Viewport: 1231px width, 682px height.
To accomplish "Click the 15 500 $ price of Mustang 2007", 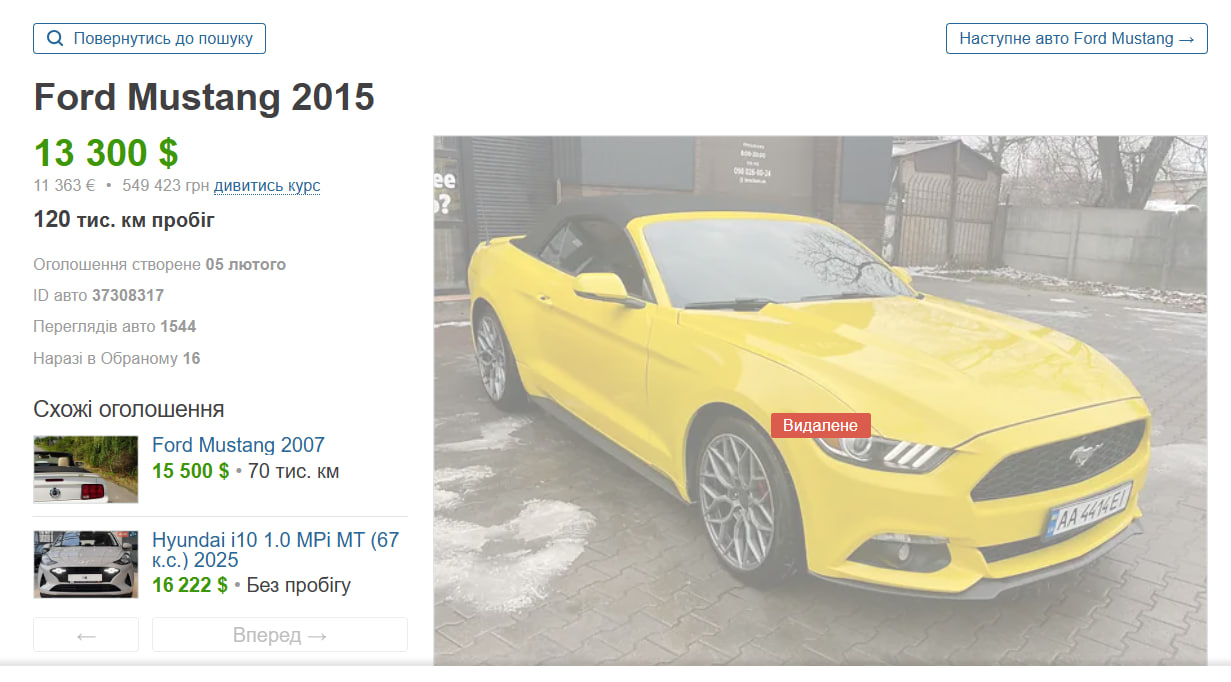I will [190, 471].
